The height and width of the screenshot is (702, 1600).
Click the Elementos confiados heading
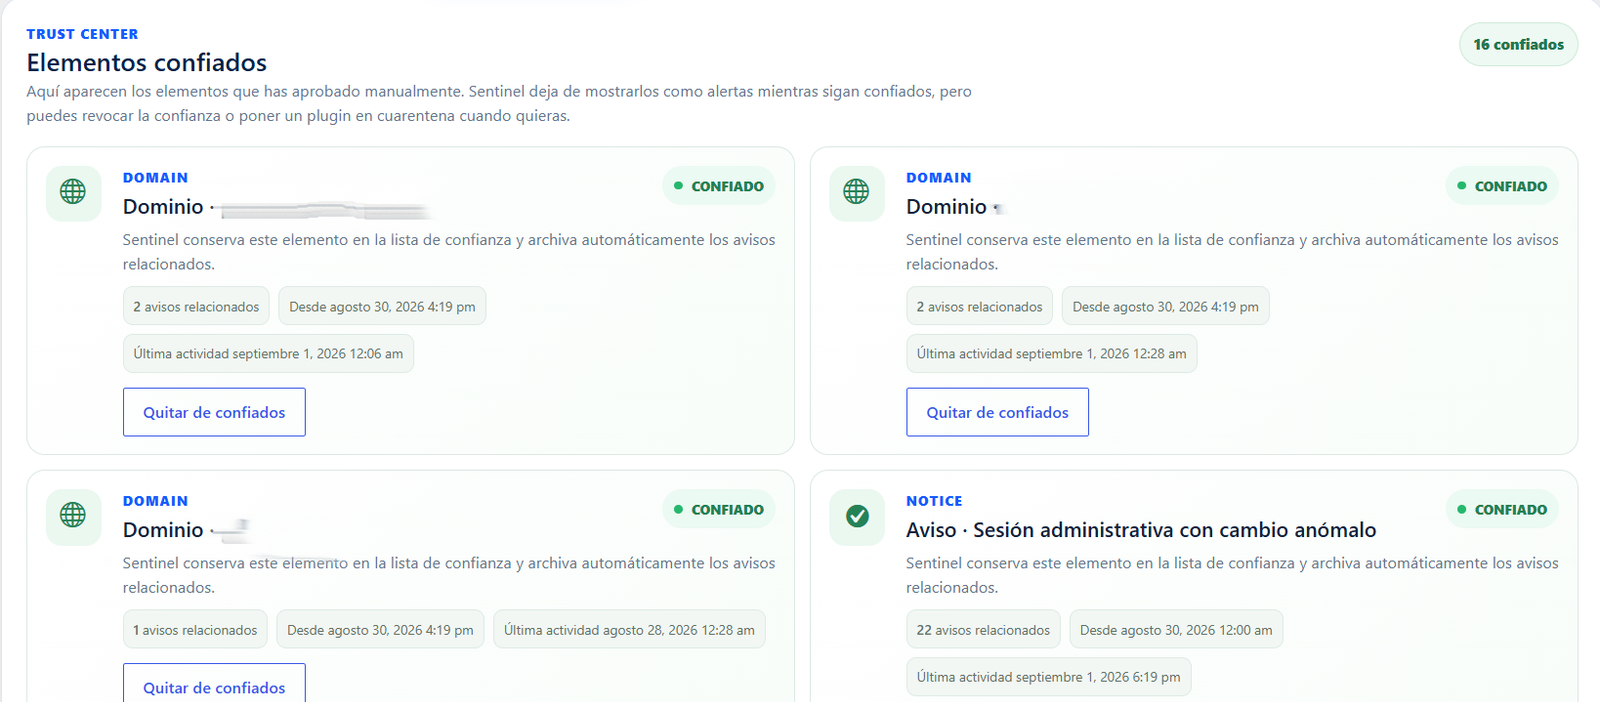(x=147, y=63)
